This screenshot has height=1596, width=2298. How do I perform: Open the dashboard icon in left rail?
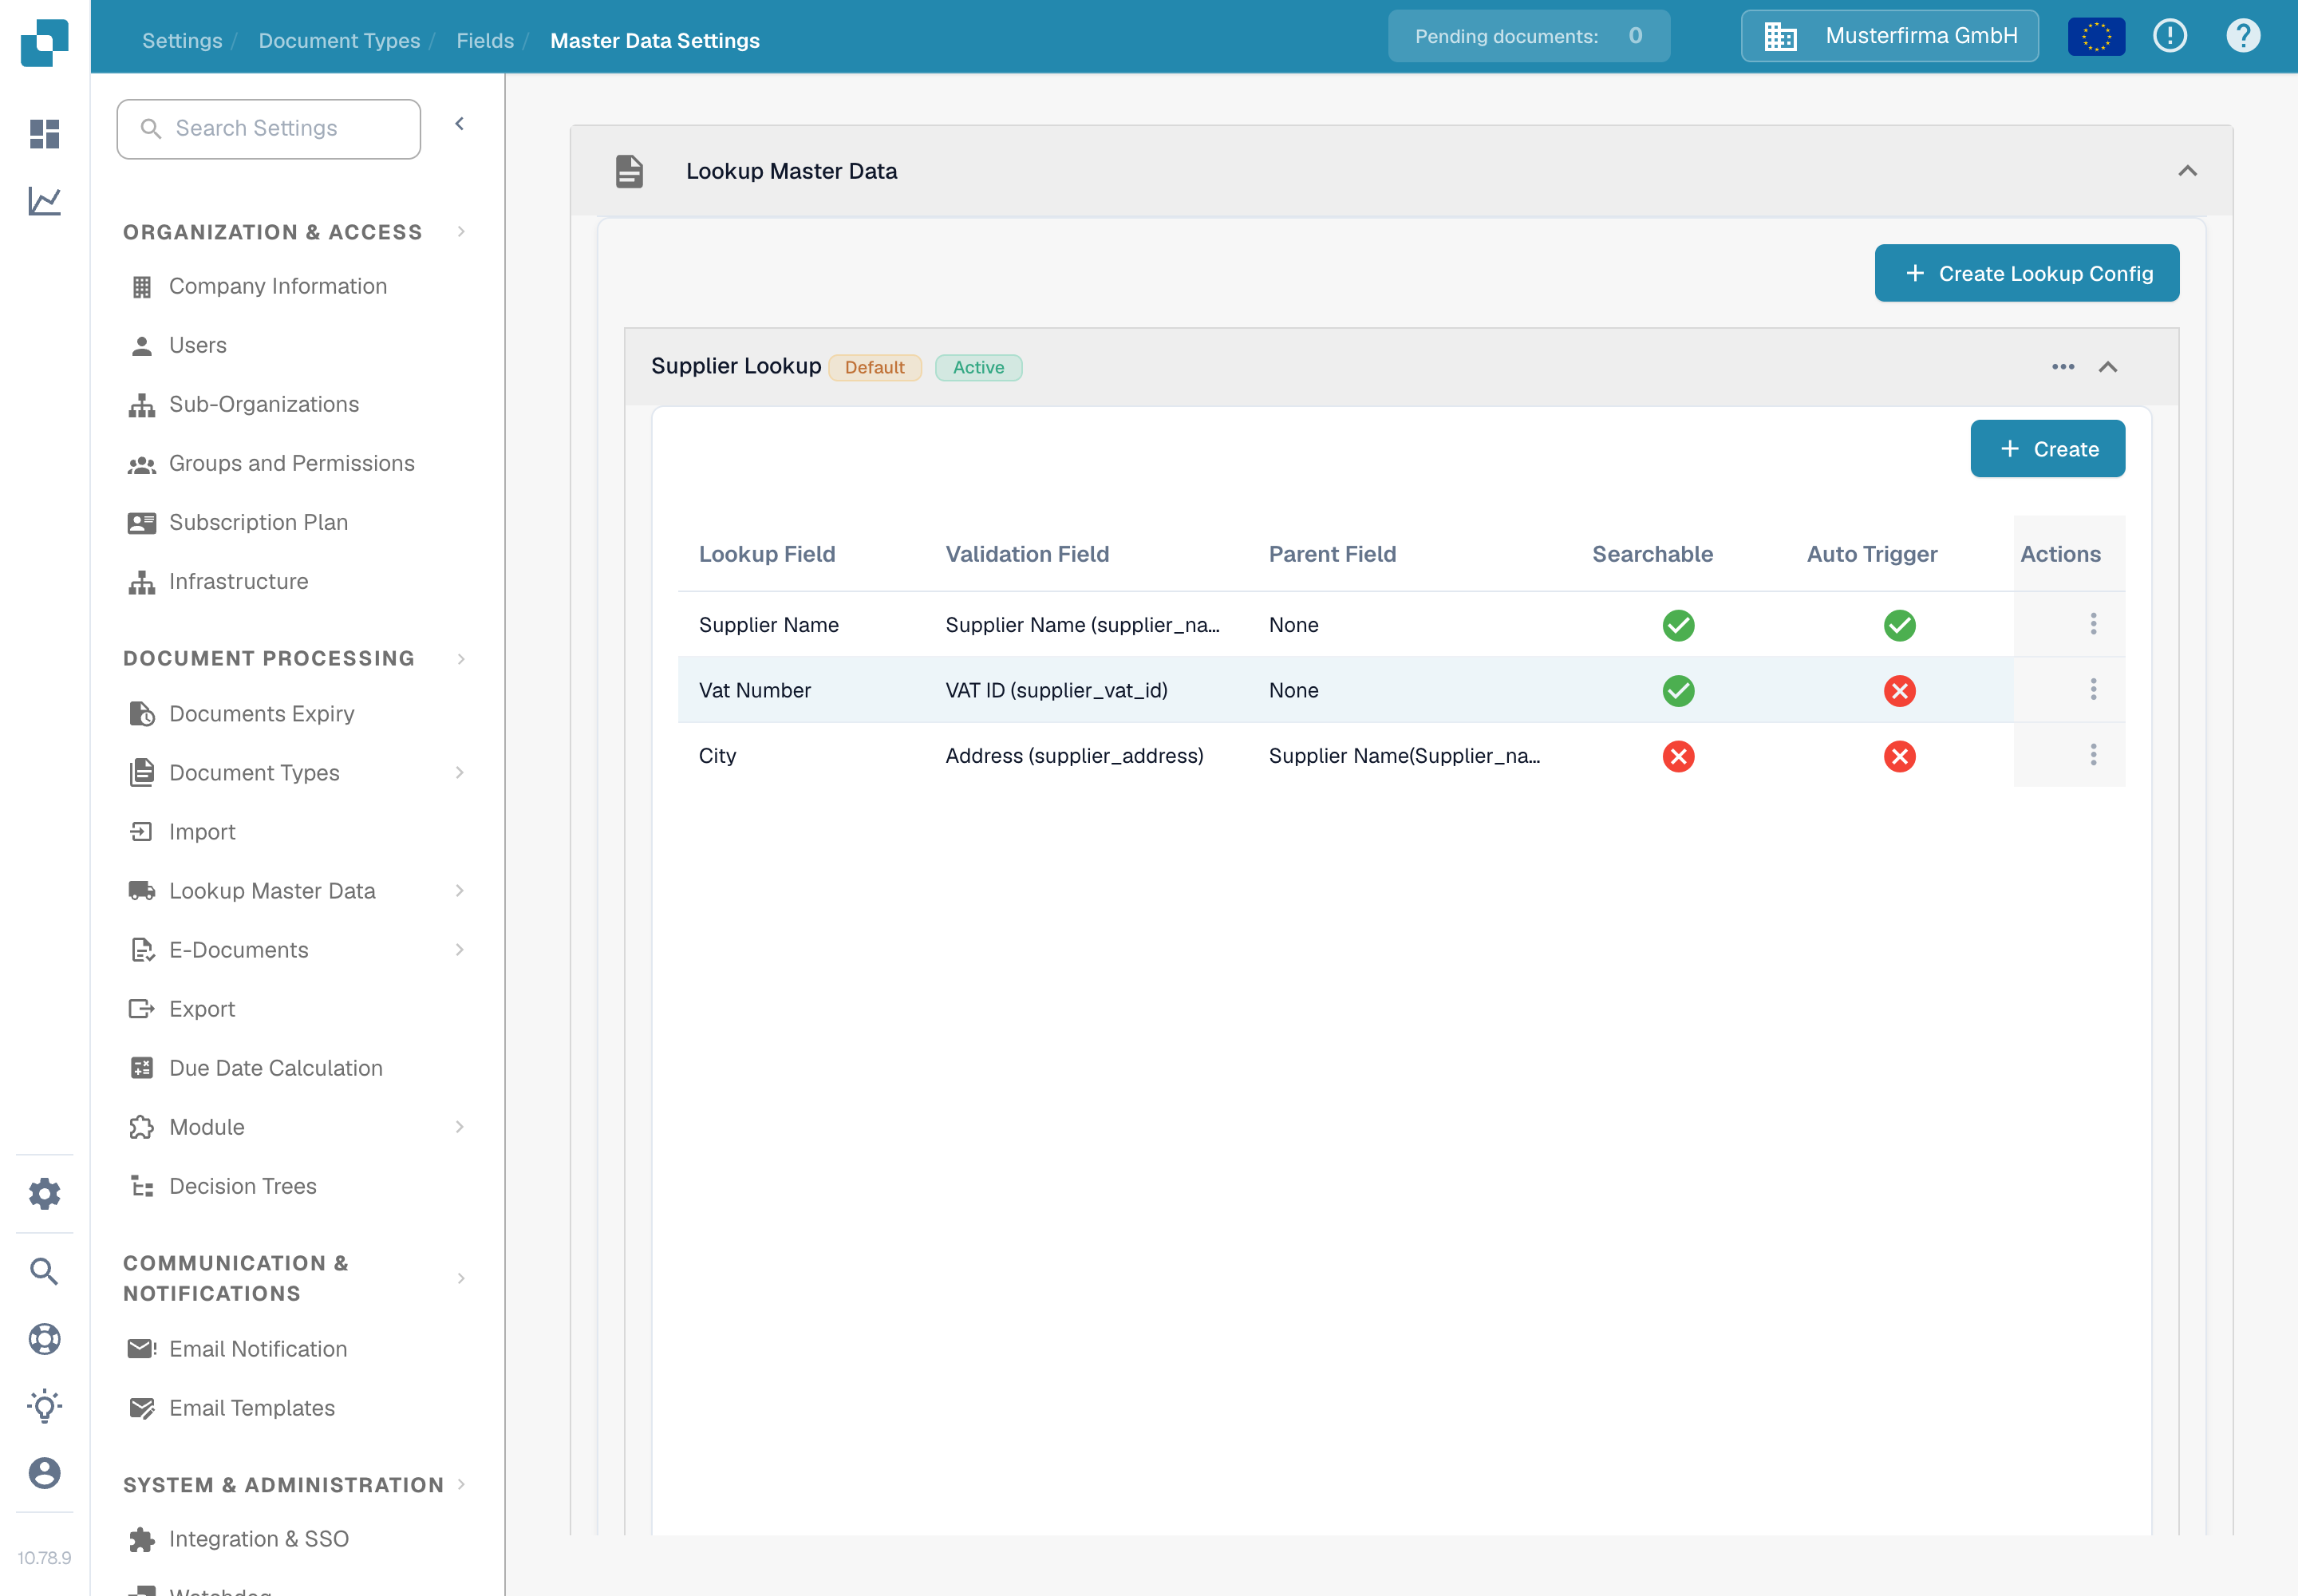[44, 133]
